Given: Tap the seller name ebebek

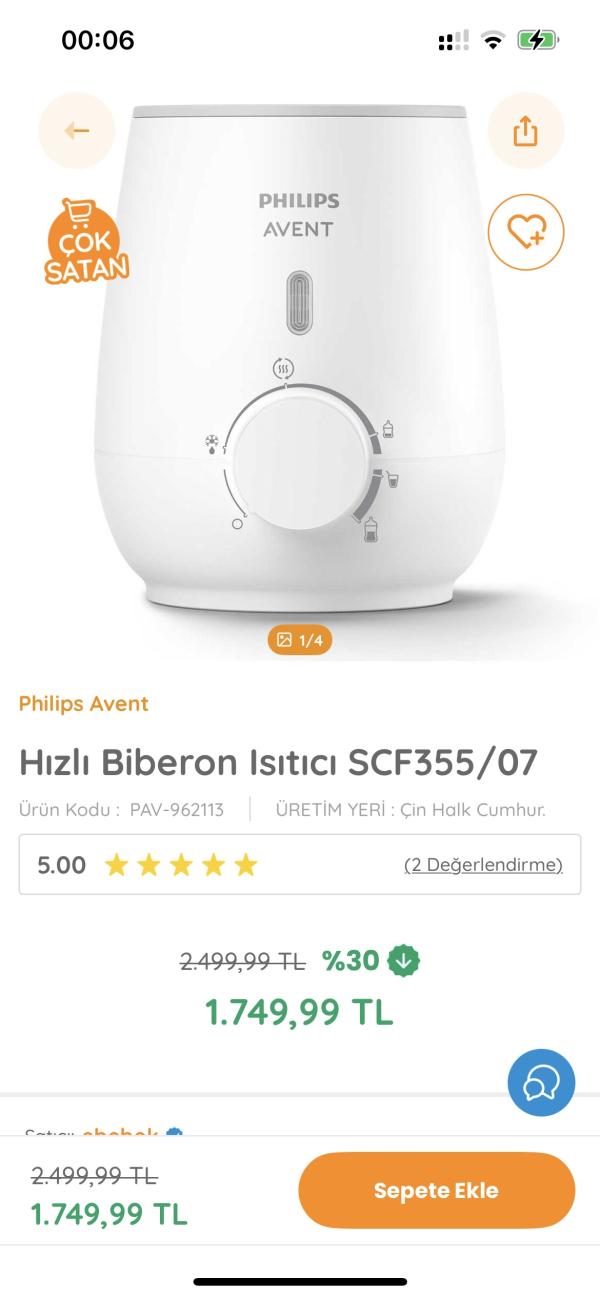Looking at the screenshot, I should tap(120, 1134).
